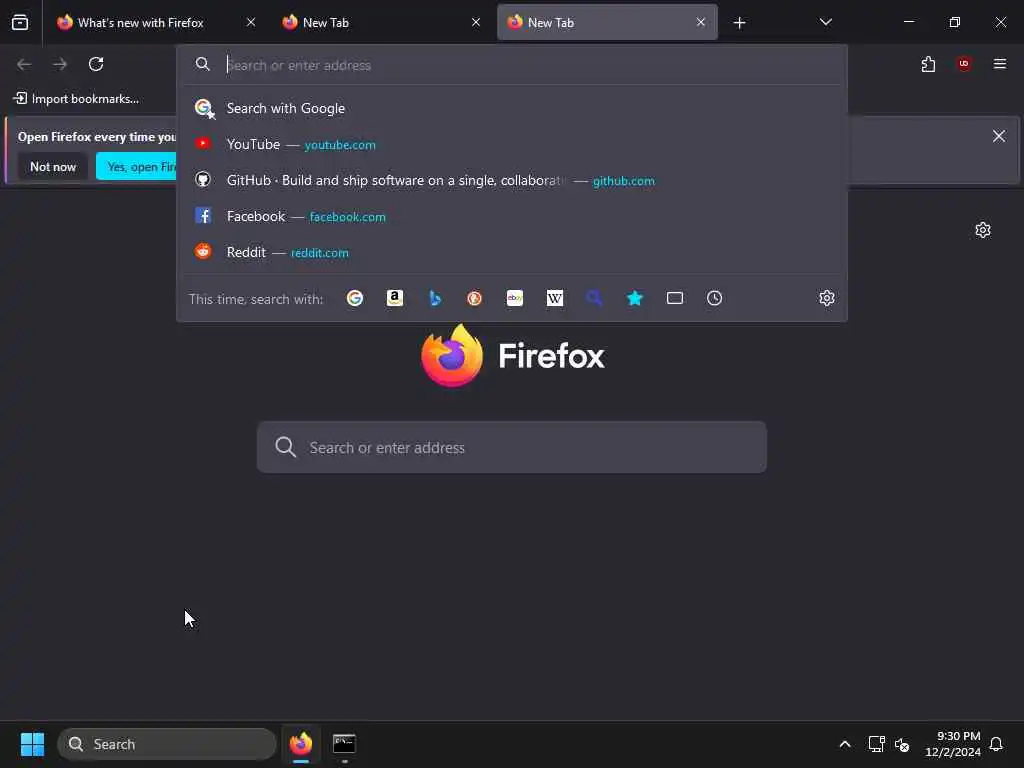The height and width of the screenshot is (768, 1024).
Task: Open the Windows Start menu
Action: pyautogui.click(x=32, y=744)
